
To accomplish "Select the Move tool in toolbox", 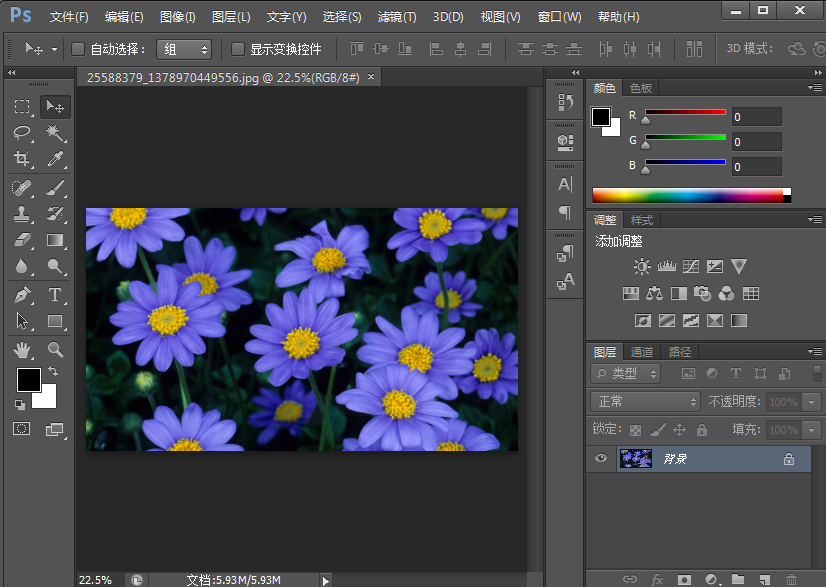I will pyautogui.click(x=55, y=106).
